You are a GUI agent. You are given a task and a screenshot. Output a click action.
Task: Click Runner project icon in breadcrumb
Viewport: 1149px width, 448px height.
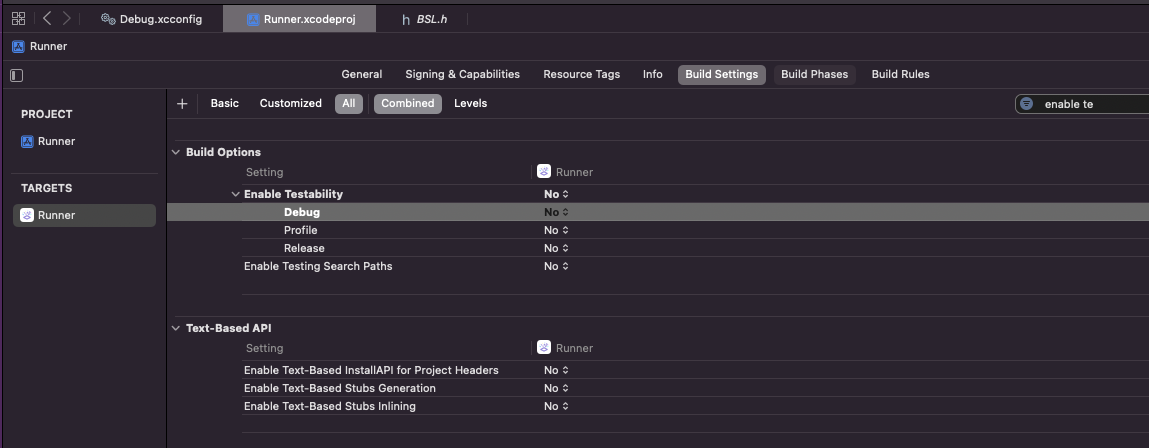(x=18, y=46)
